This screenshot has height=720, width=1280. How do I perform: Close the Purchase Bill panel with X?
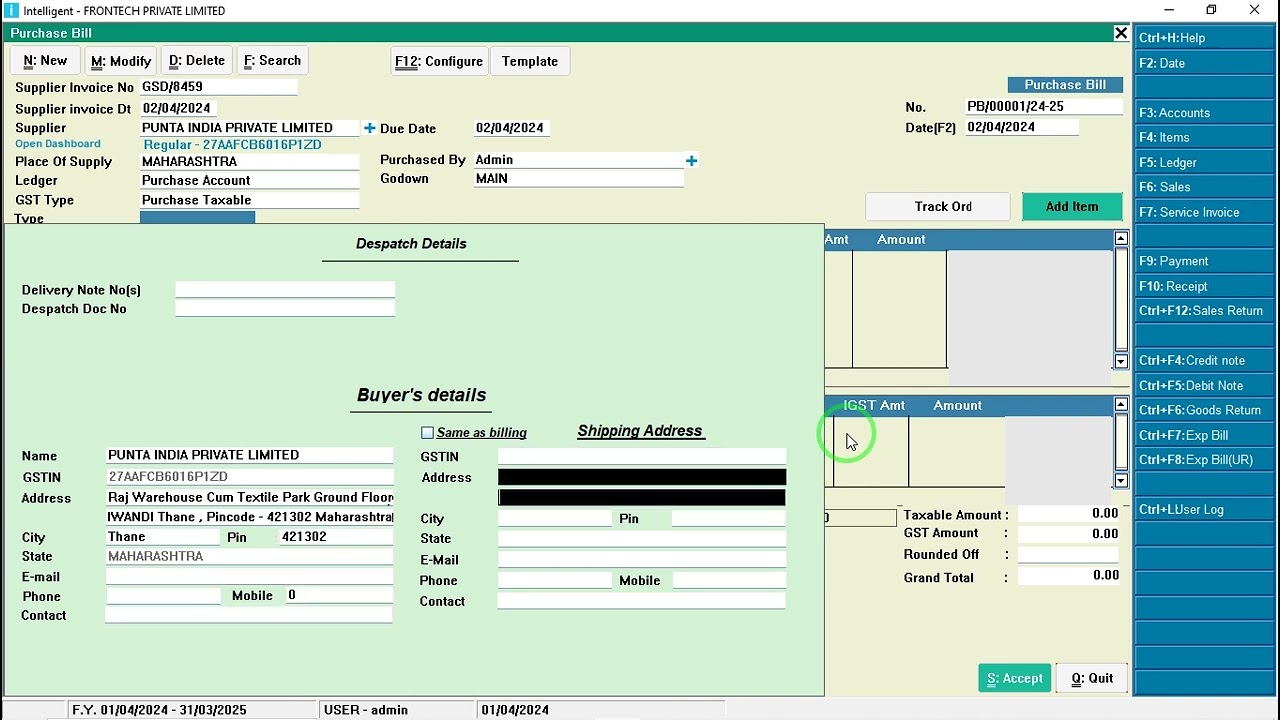pyautogui.click(x=1121, y=33)
